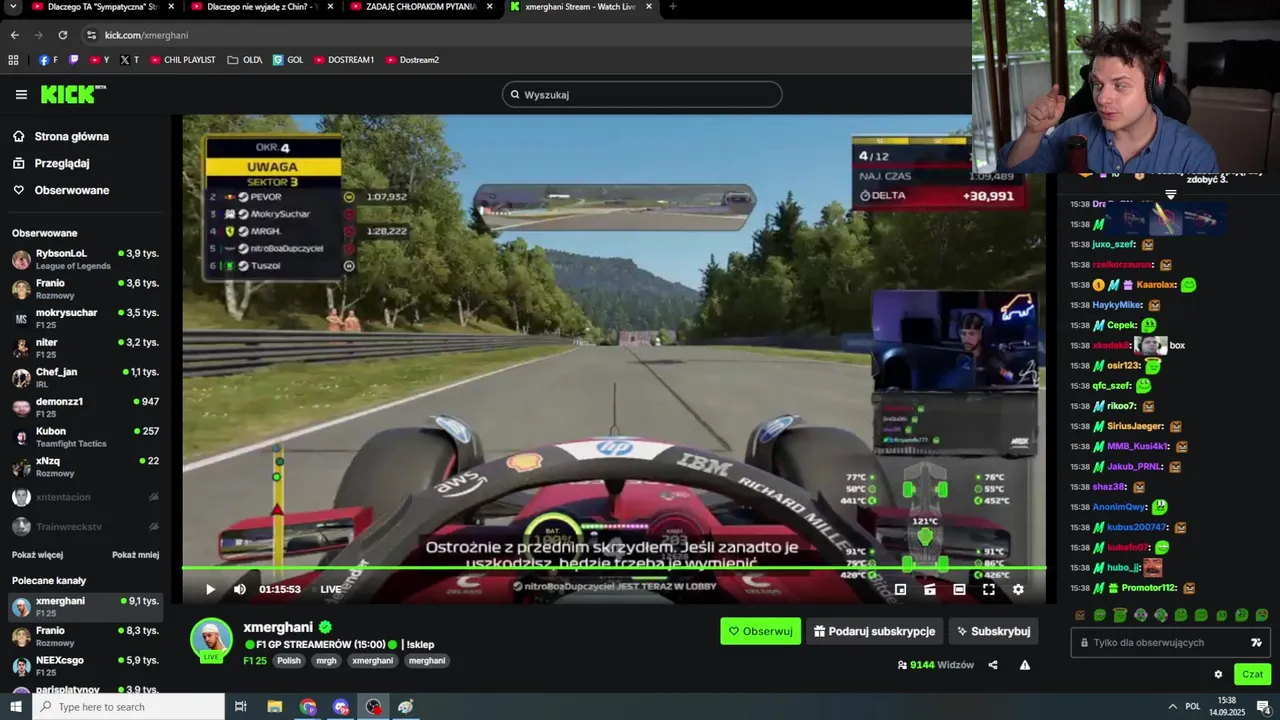
Task: Open xmerghani streamer avatar
Action: 211,640
